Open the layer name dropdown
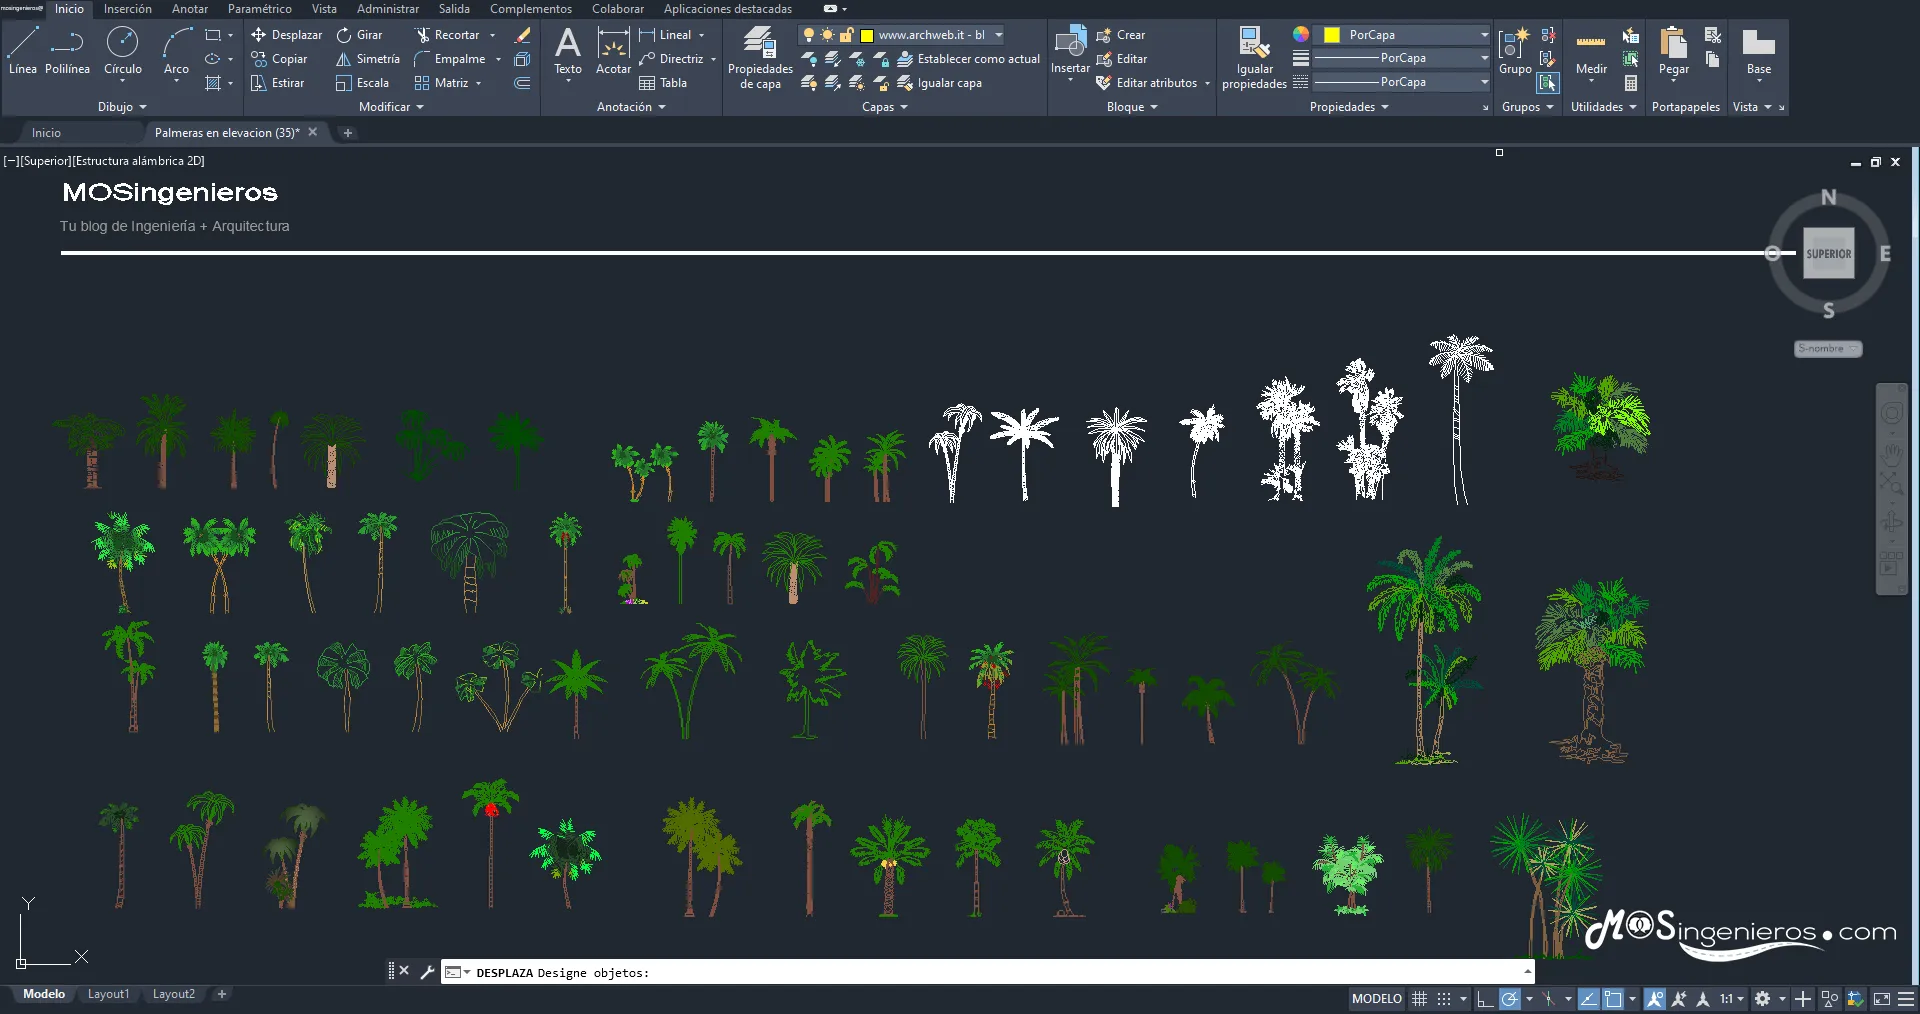1920x1014 pixels. tap(998, 35)
